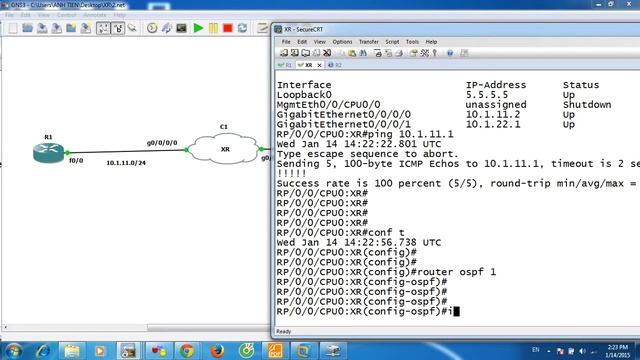The height and width of the screenshot is (360, 640).
Task: Click SecureCRT Paste clipboard icon
Action: click(x=352, y=53)
